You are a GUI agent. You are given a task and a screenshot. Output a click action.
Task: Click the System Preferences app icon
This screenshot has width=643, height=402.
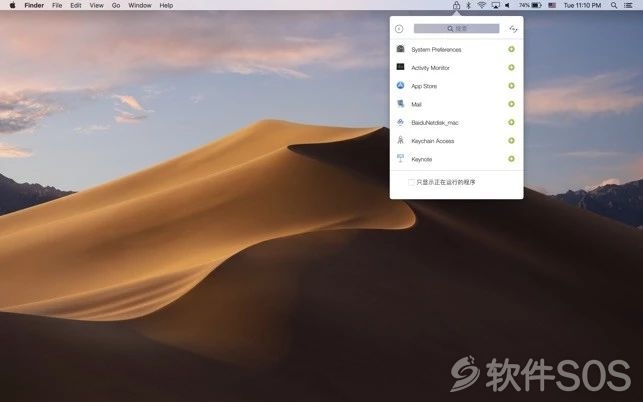pos(401,49)
